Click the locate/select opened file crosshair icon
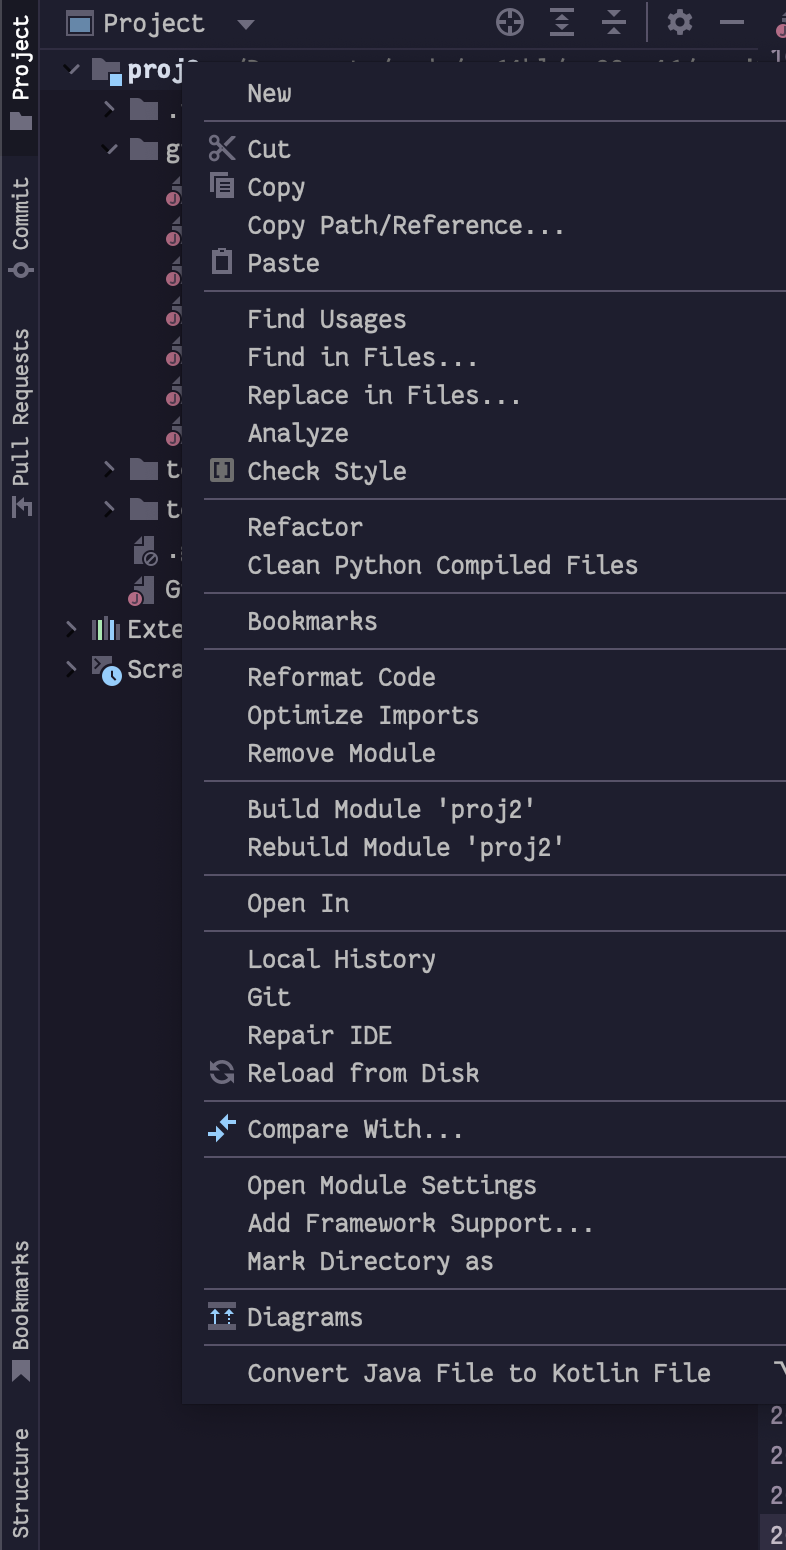Image resolution: width=786 pixels, height=1550 pixels. 510,22
